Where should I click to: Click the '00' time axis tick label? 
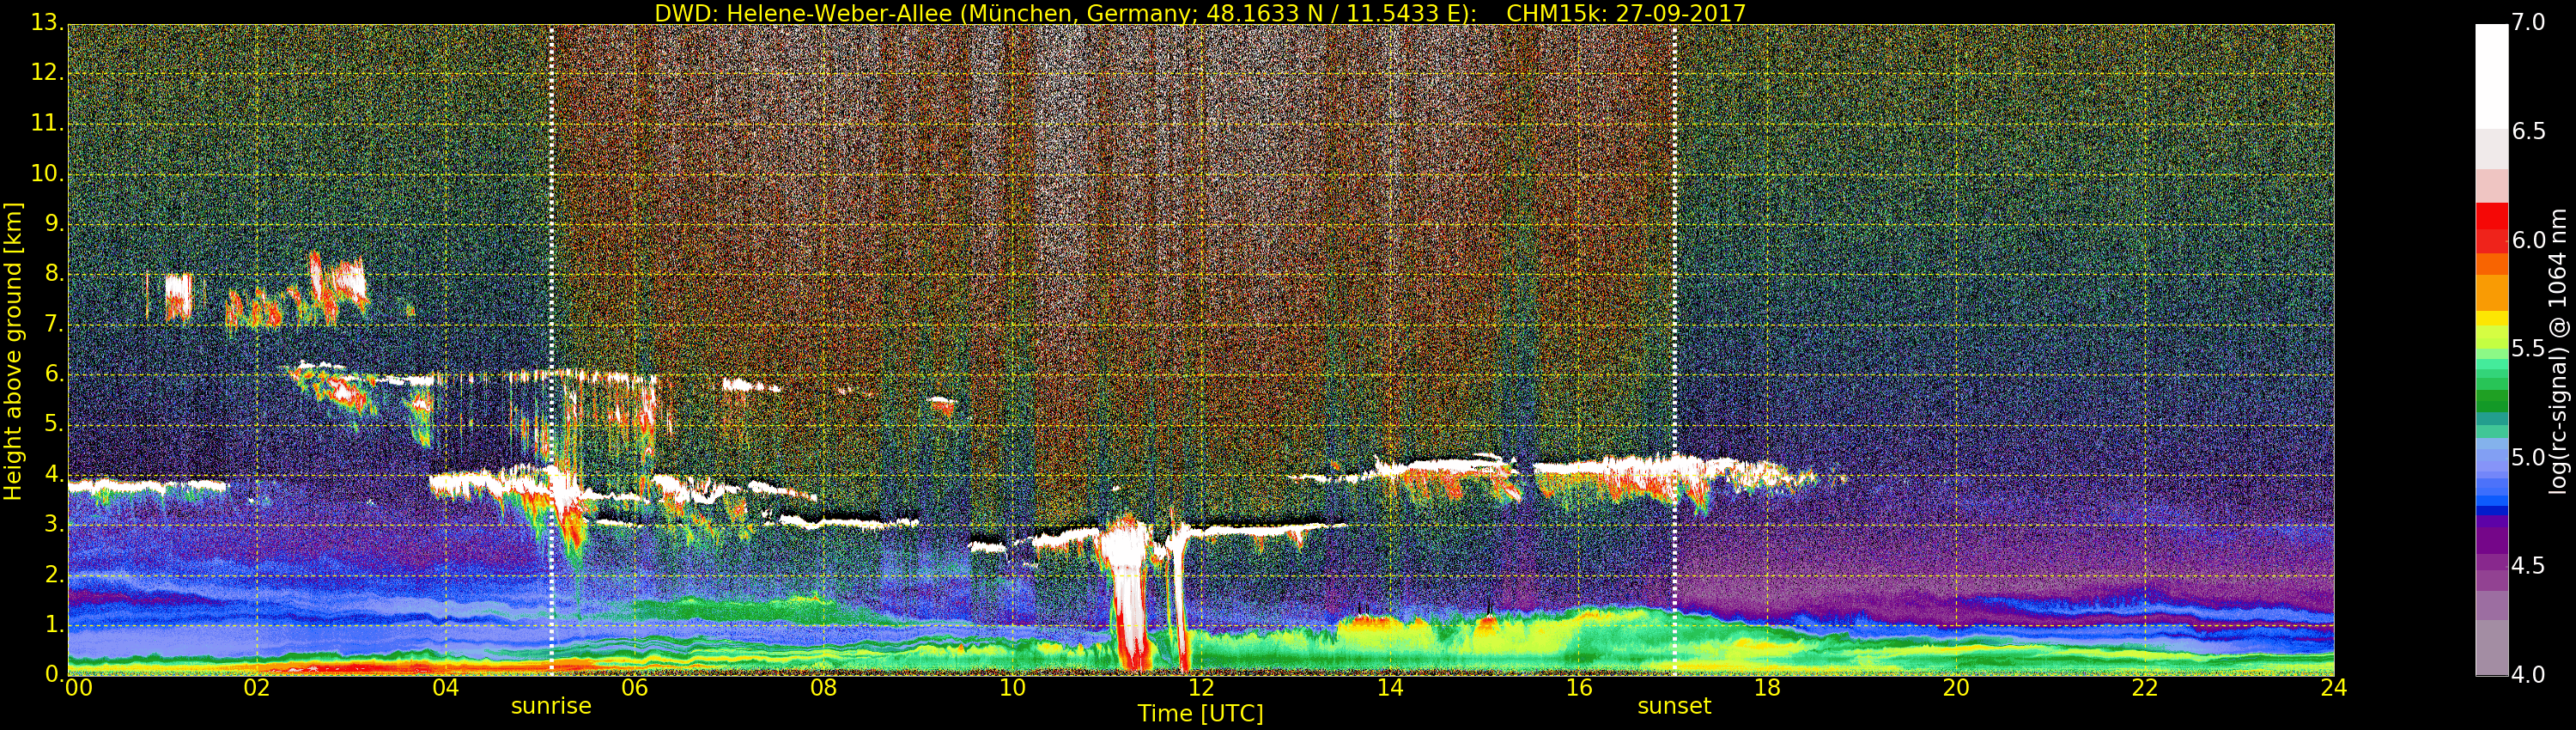[x=78, y=688]
